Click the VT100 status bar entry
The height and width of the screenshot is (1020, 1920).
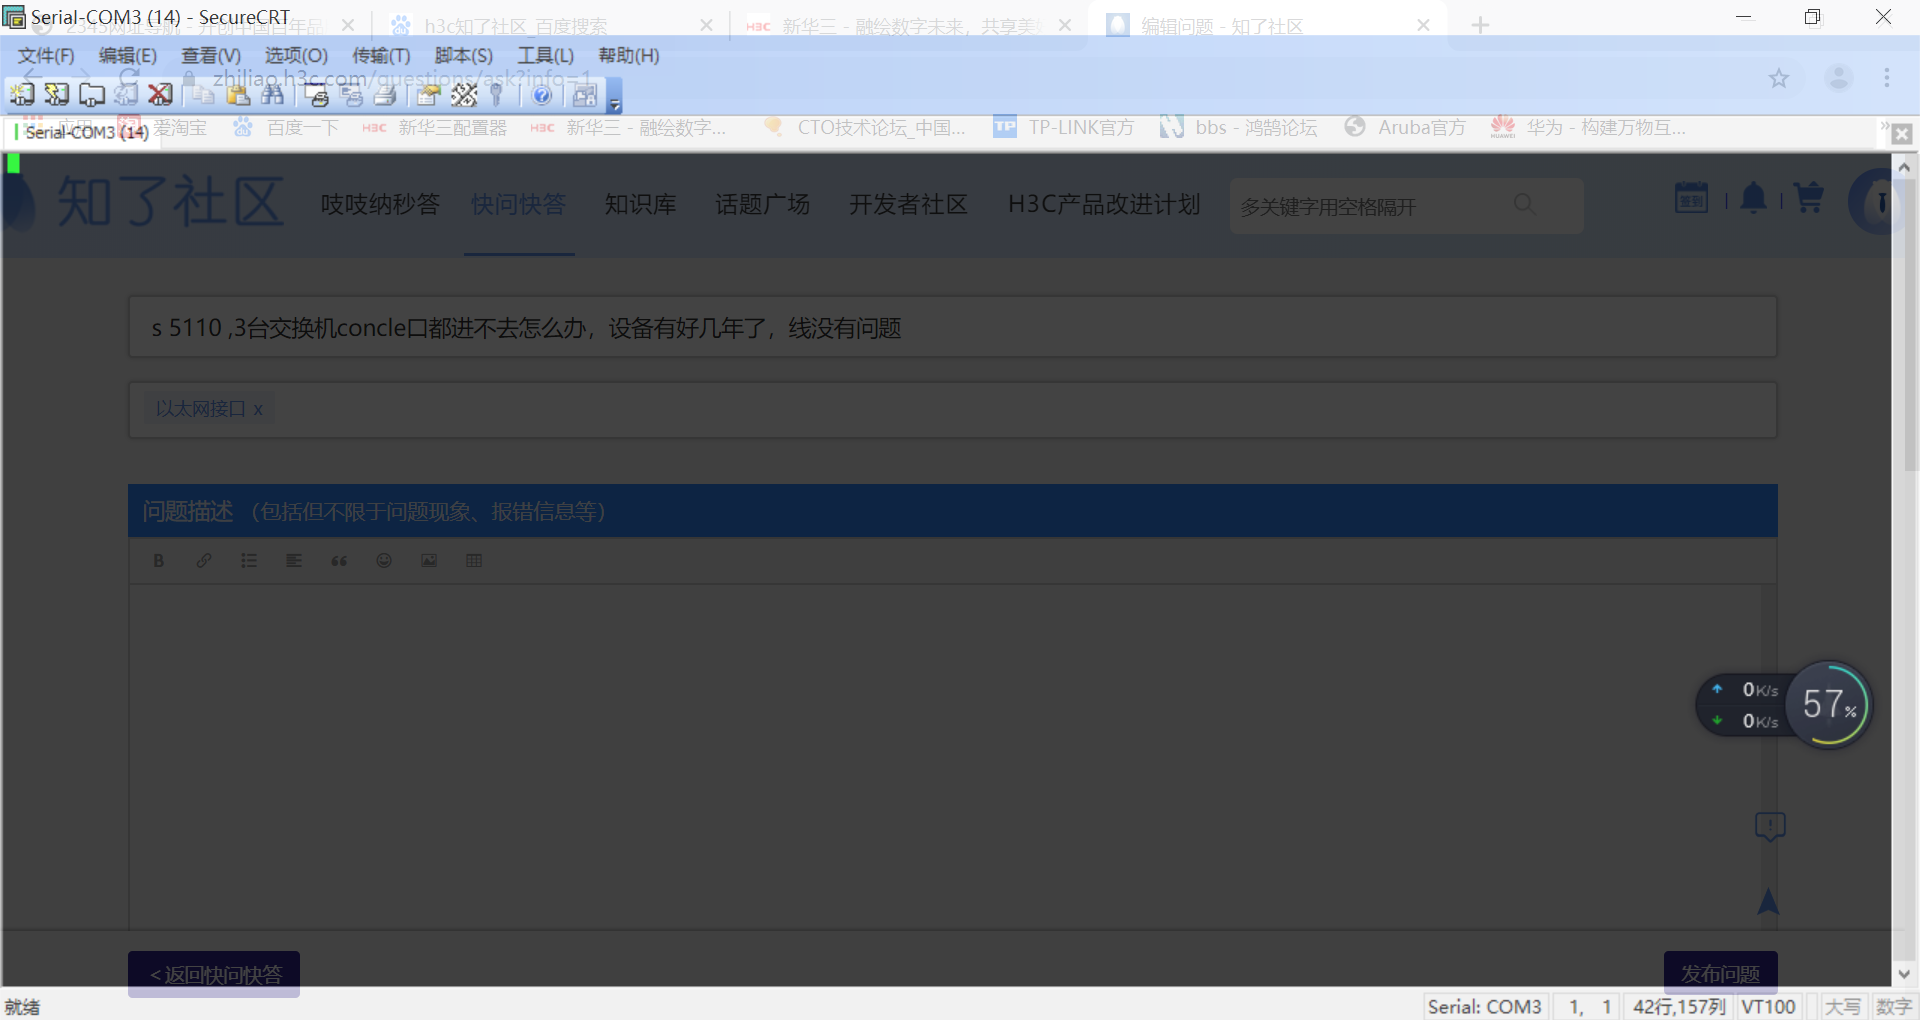[1769, 1006]
